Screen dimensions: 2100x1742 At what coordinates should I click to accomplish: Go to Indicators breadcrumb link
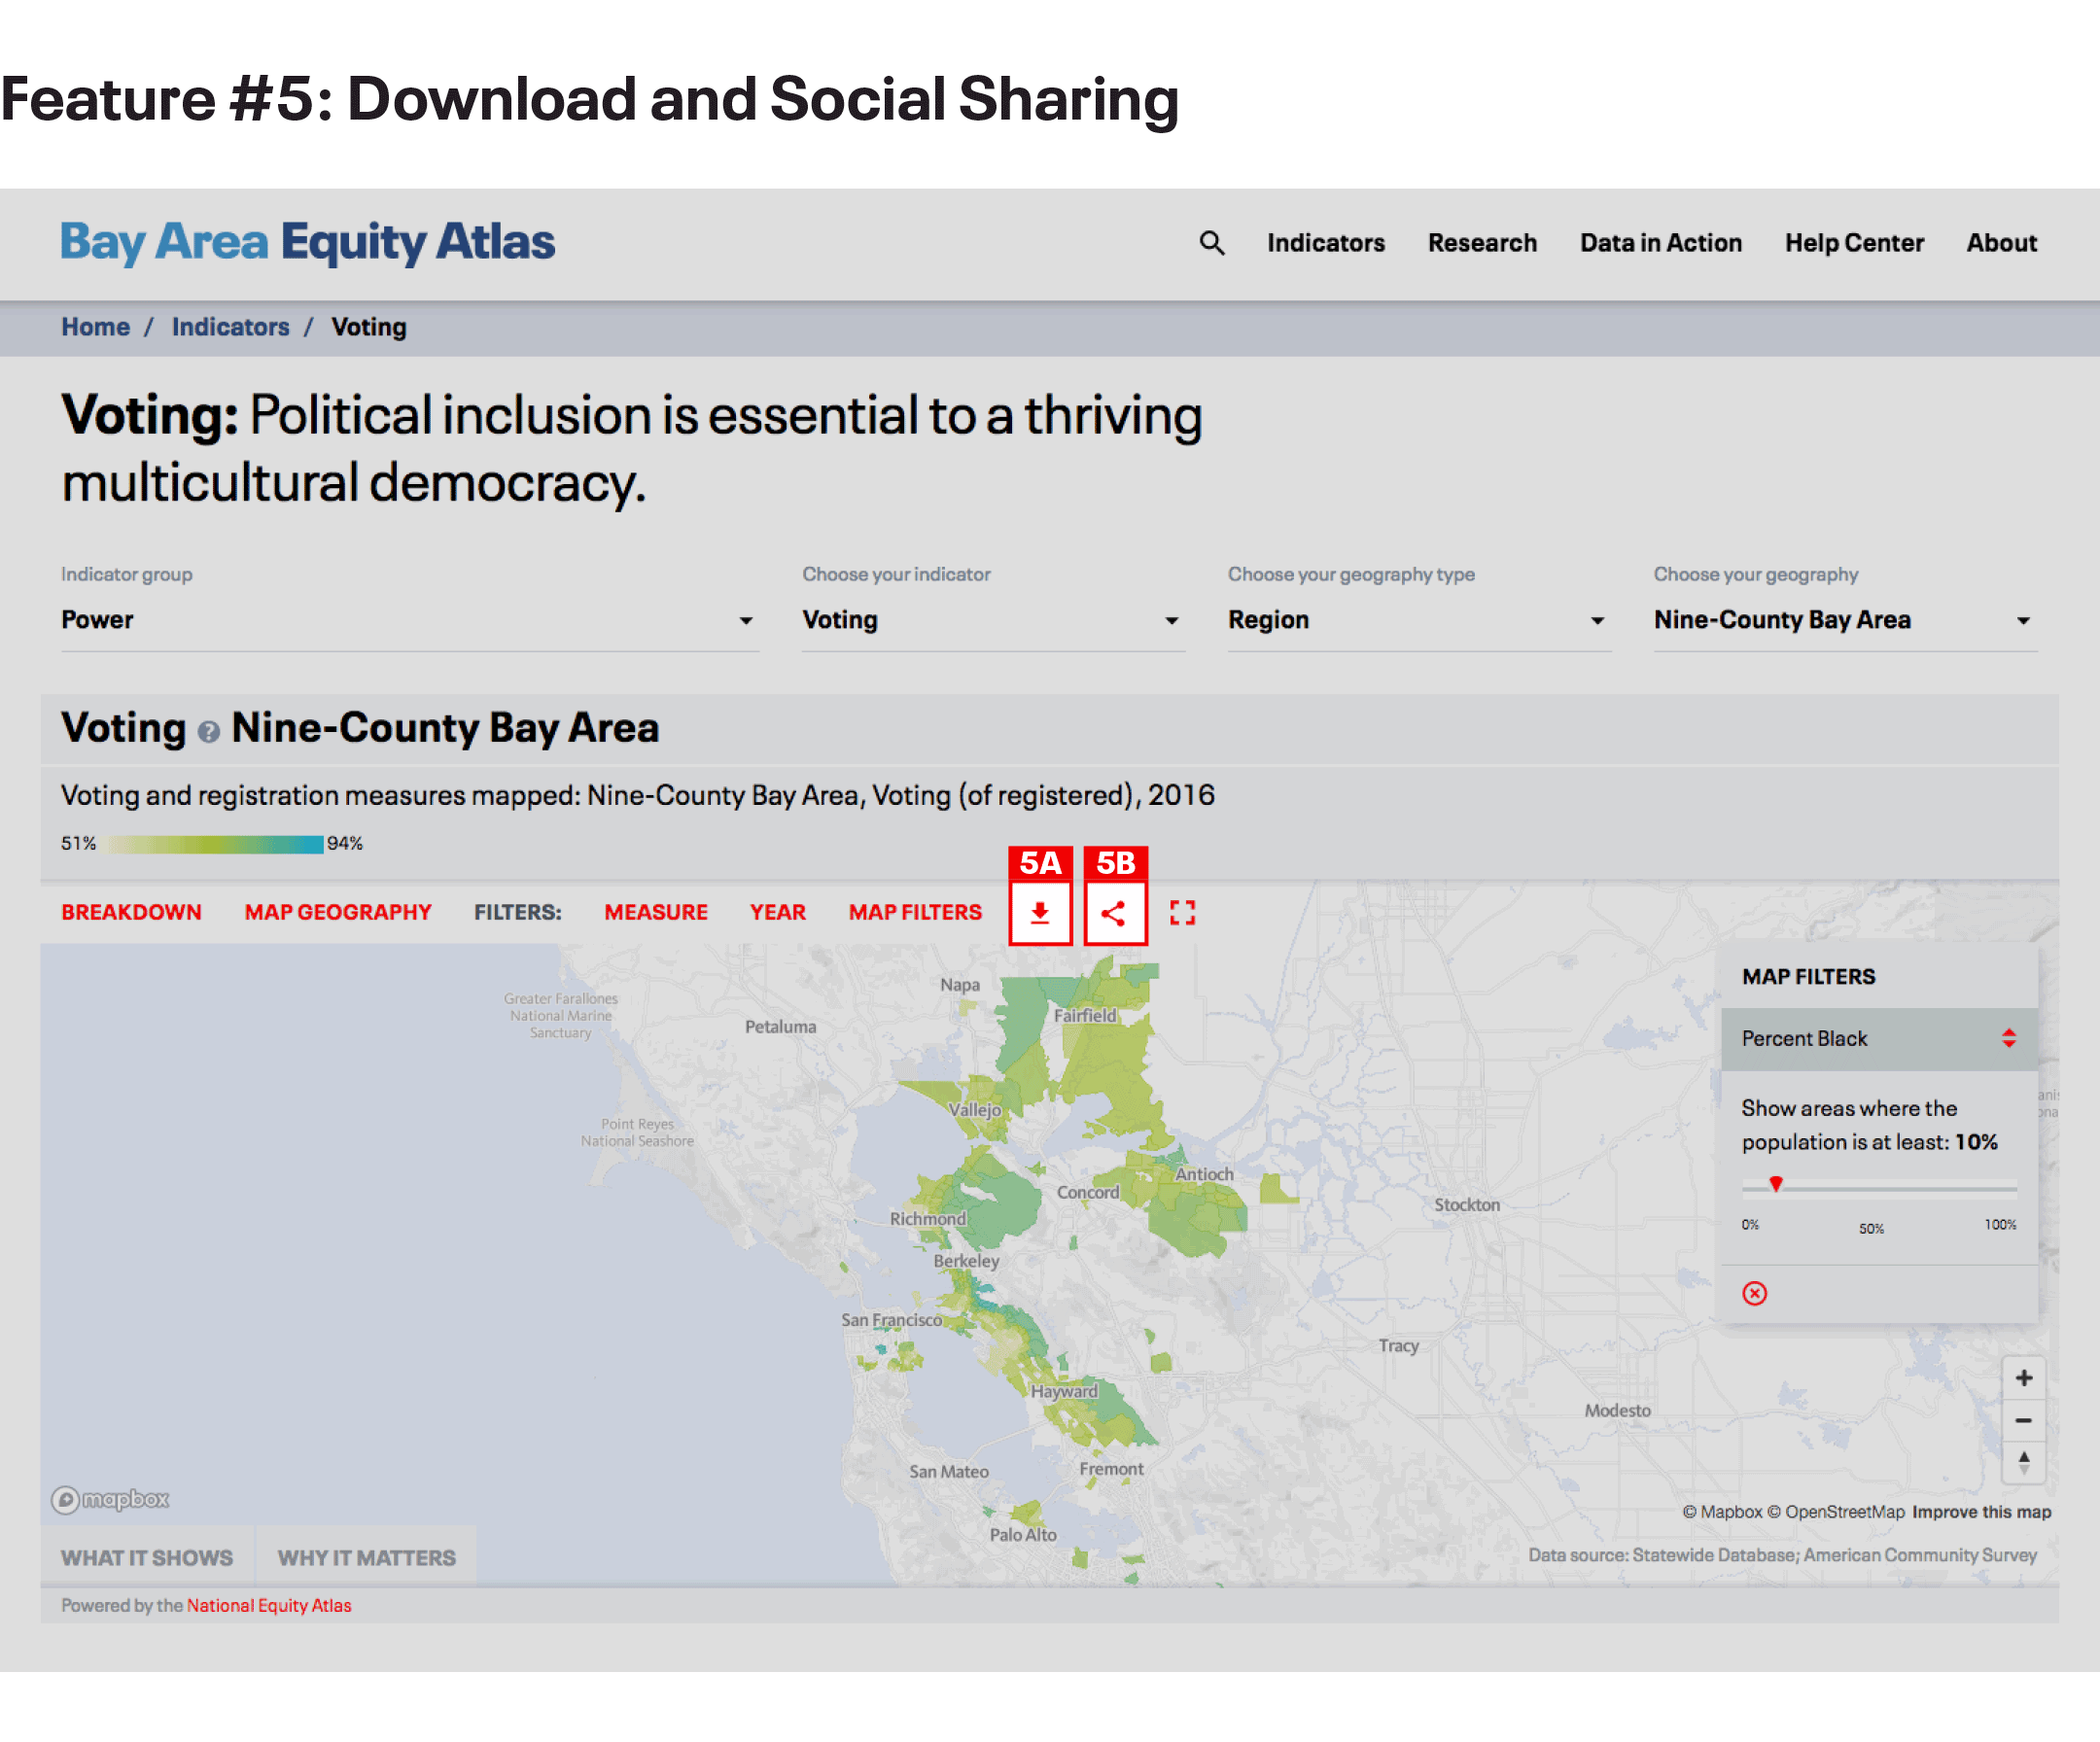coord(230,327)
